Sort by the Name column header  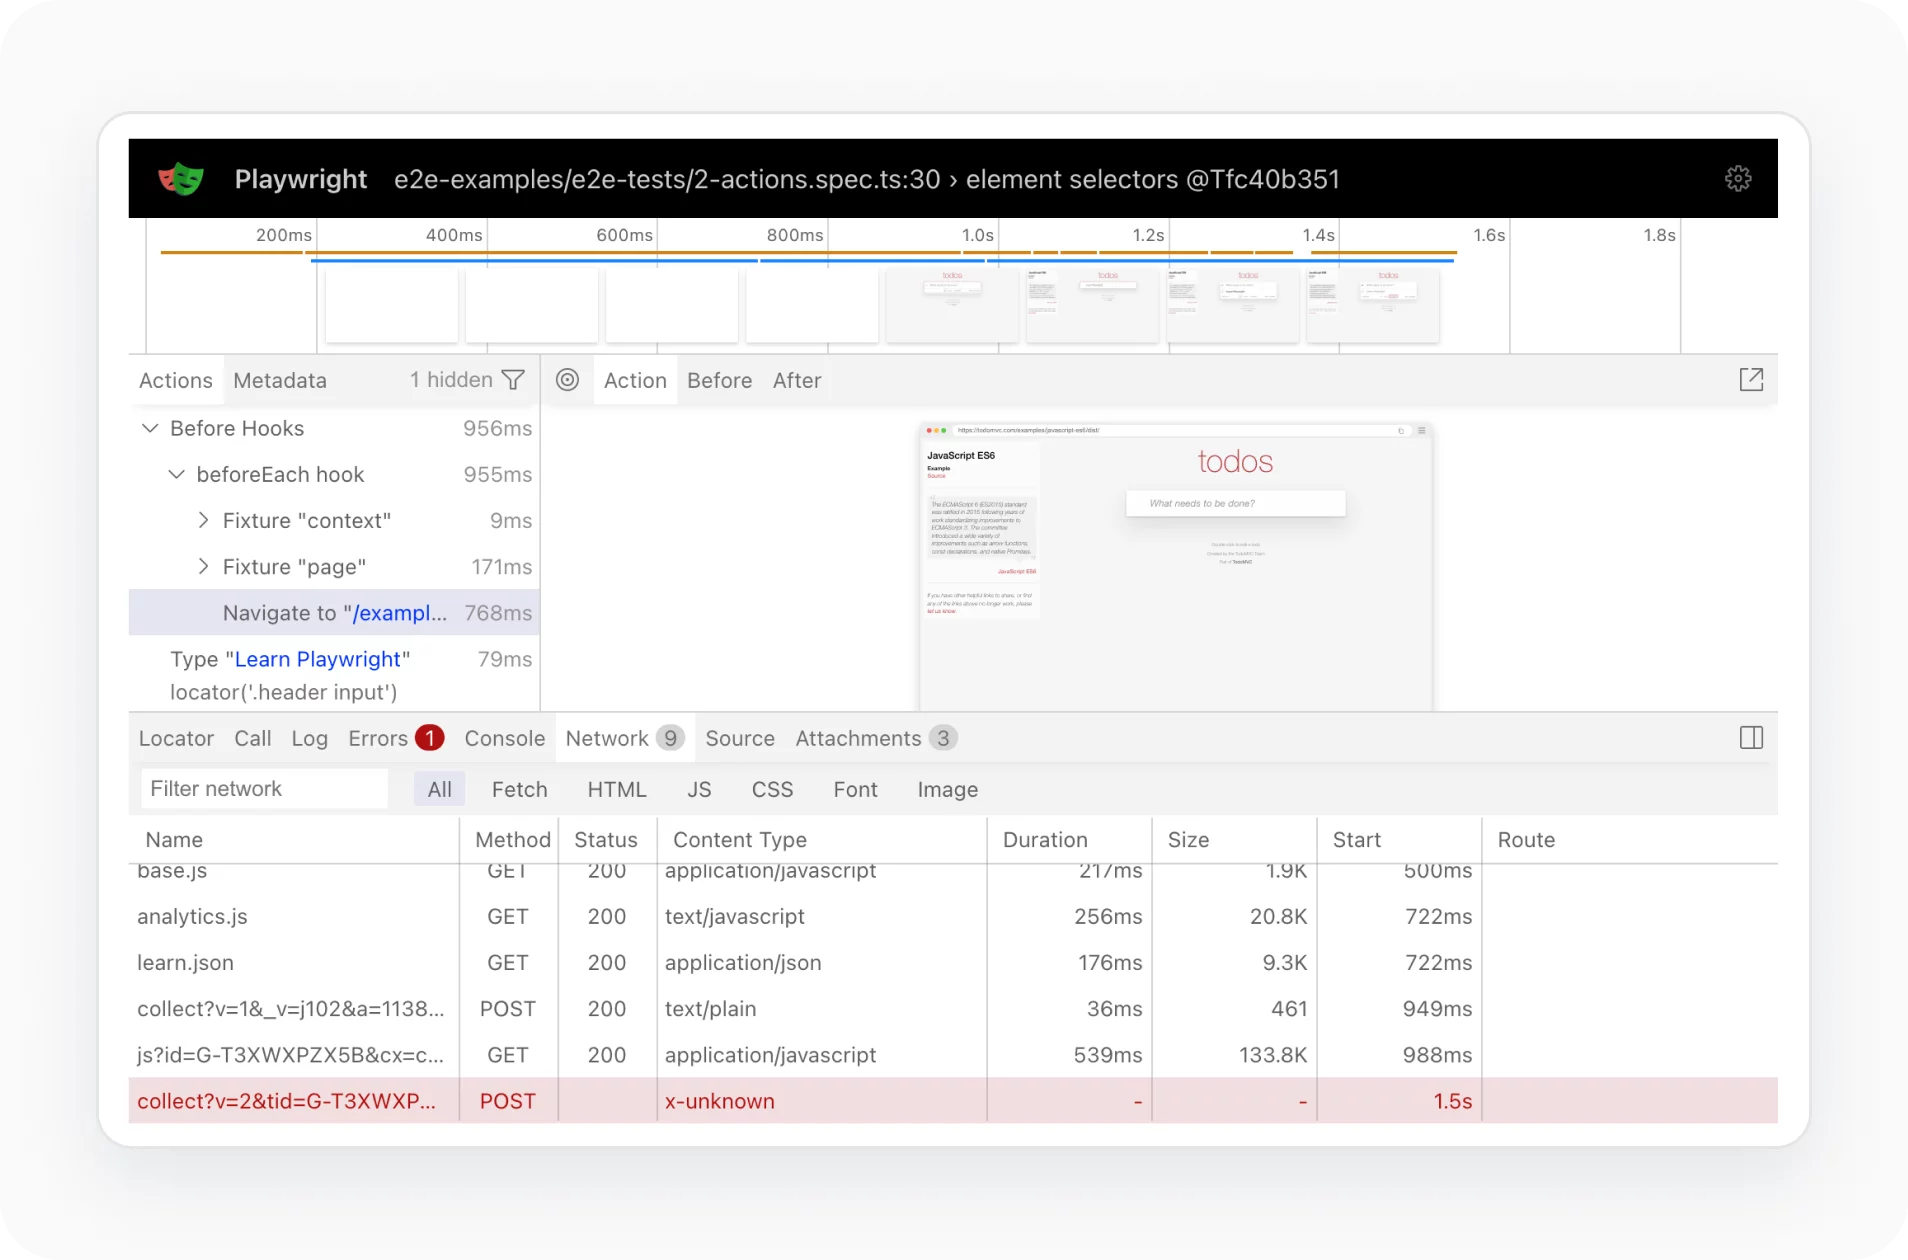(294, 840)
